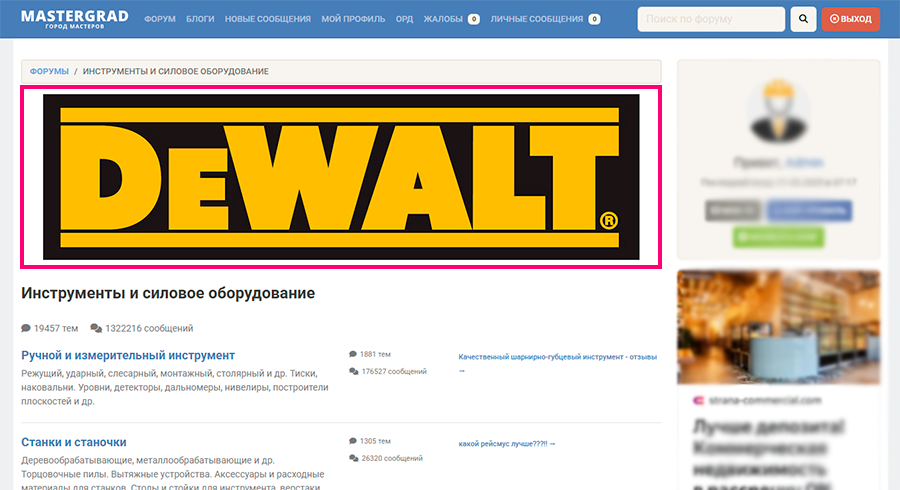This screenshot has height=490, width=900.
Task: Open the Блоги menu item
Action: (200, 19)
